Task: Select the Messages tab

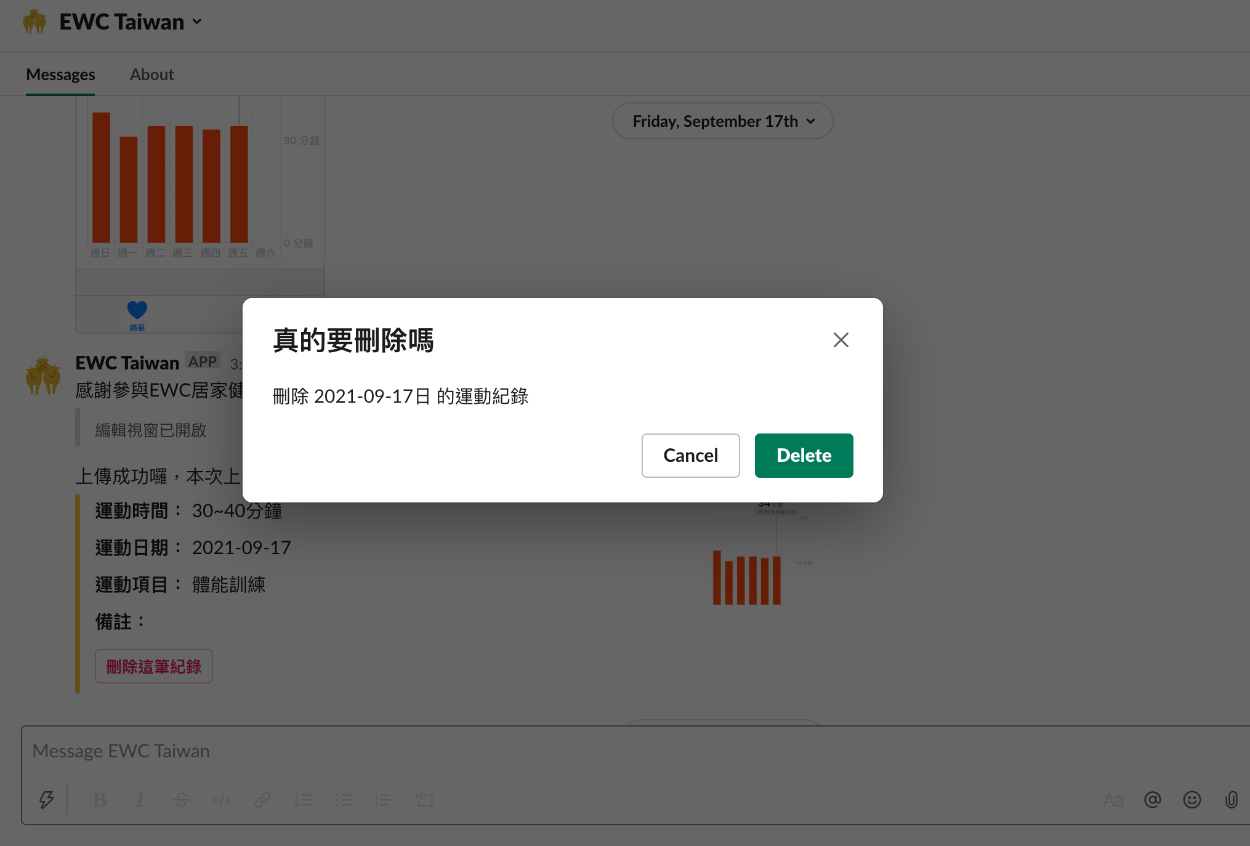Action: coord(61,74)
